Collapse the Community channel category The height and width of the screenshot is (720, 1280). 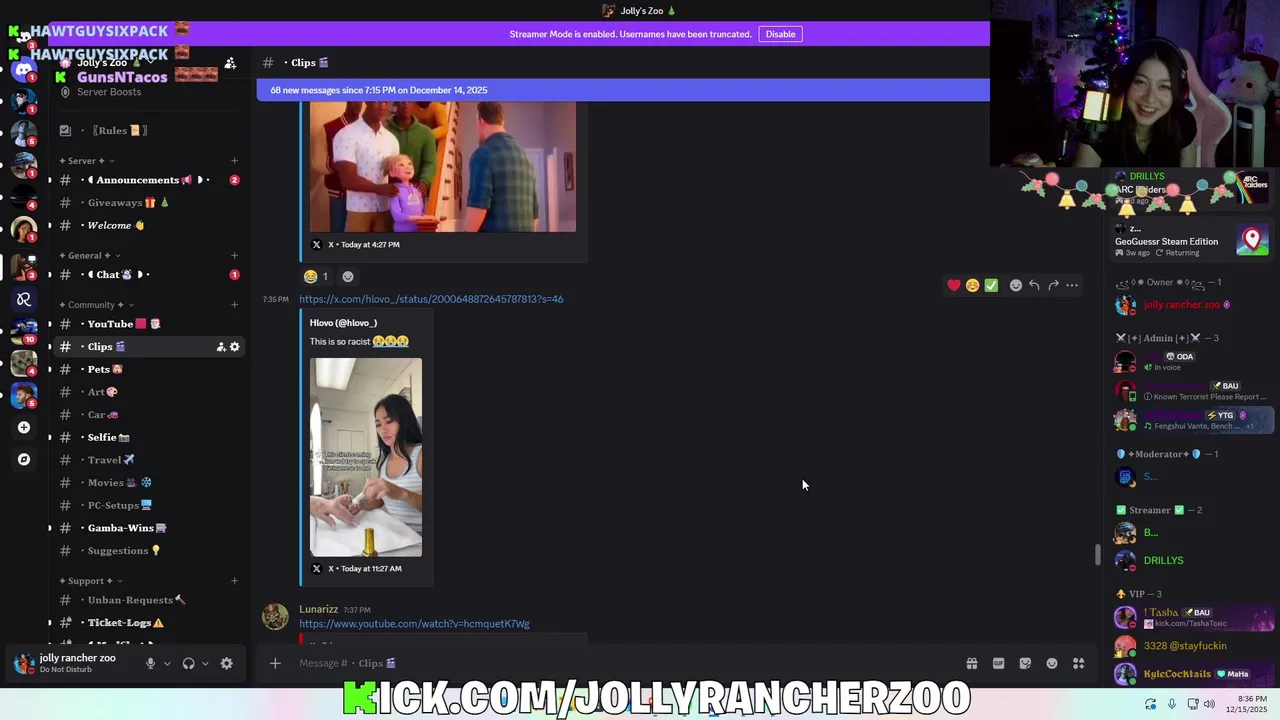[x=96, y=304]
